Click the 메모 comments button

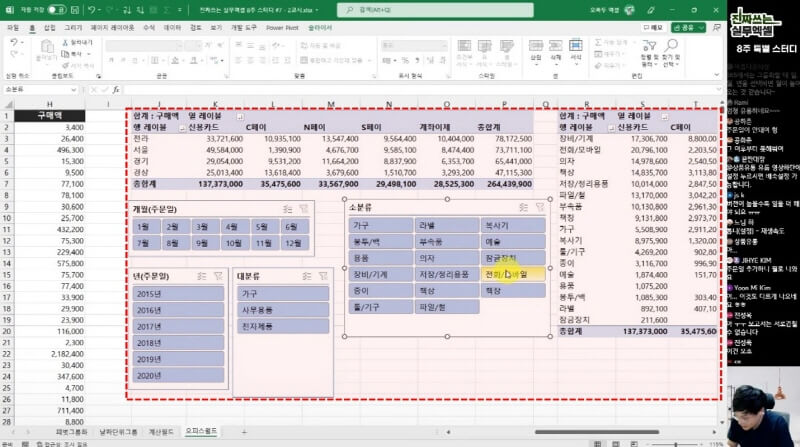(x=653, y=28)
